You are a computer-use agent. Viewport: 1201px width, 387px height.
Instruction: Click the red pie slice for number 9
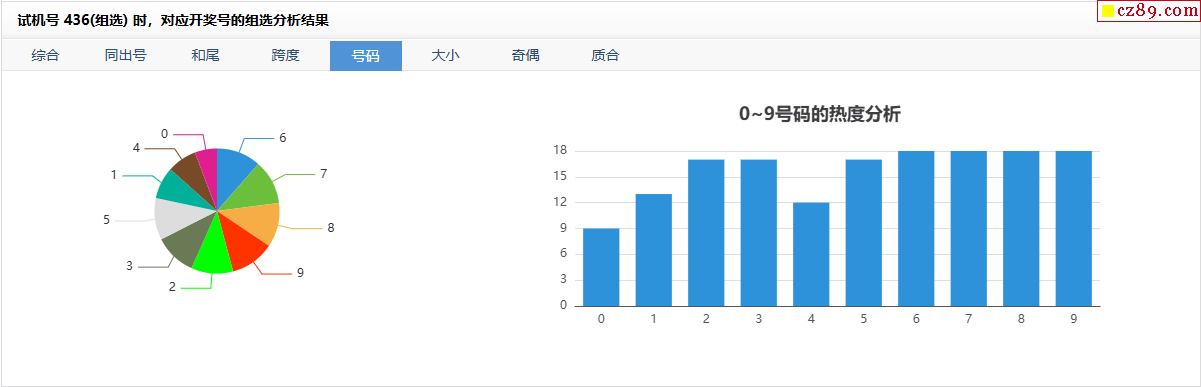(244, 248)
